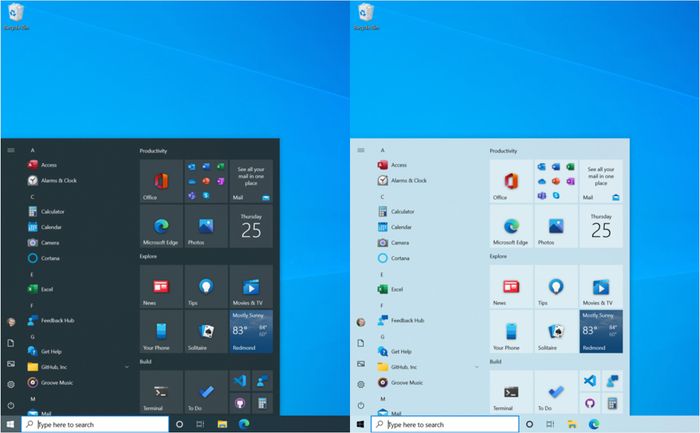Open the News tile in the dark Start menu
This screenshot has width=700, height=433.
[161, 286]
